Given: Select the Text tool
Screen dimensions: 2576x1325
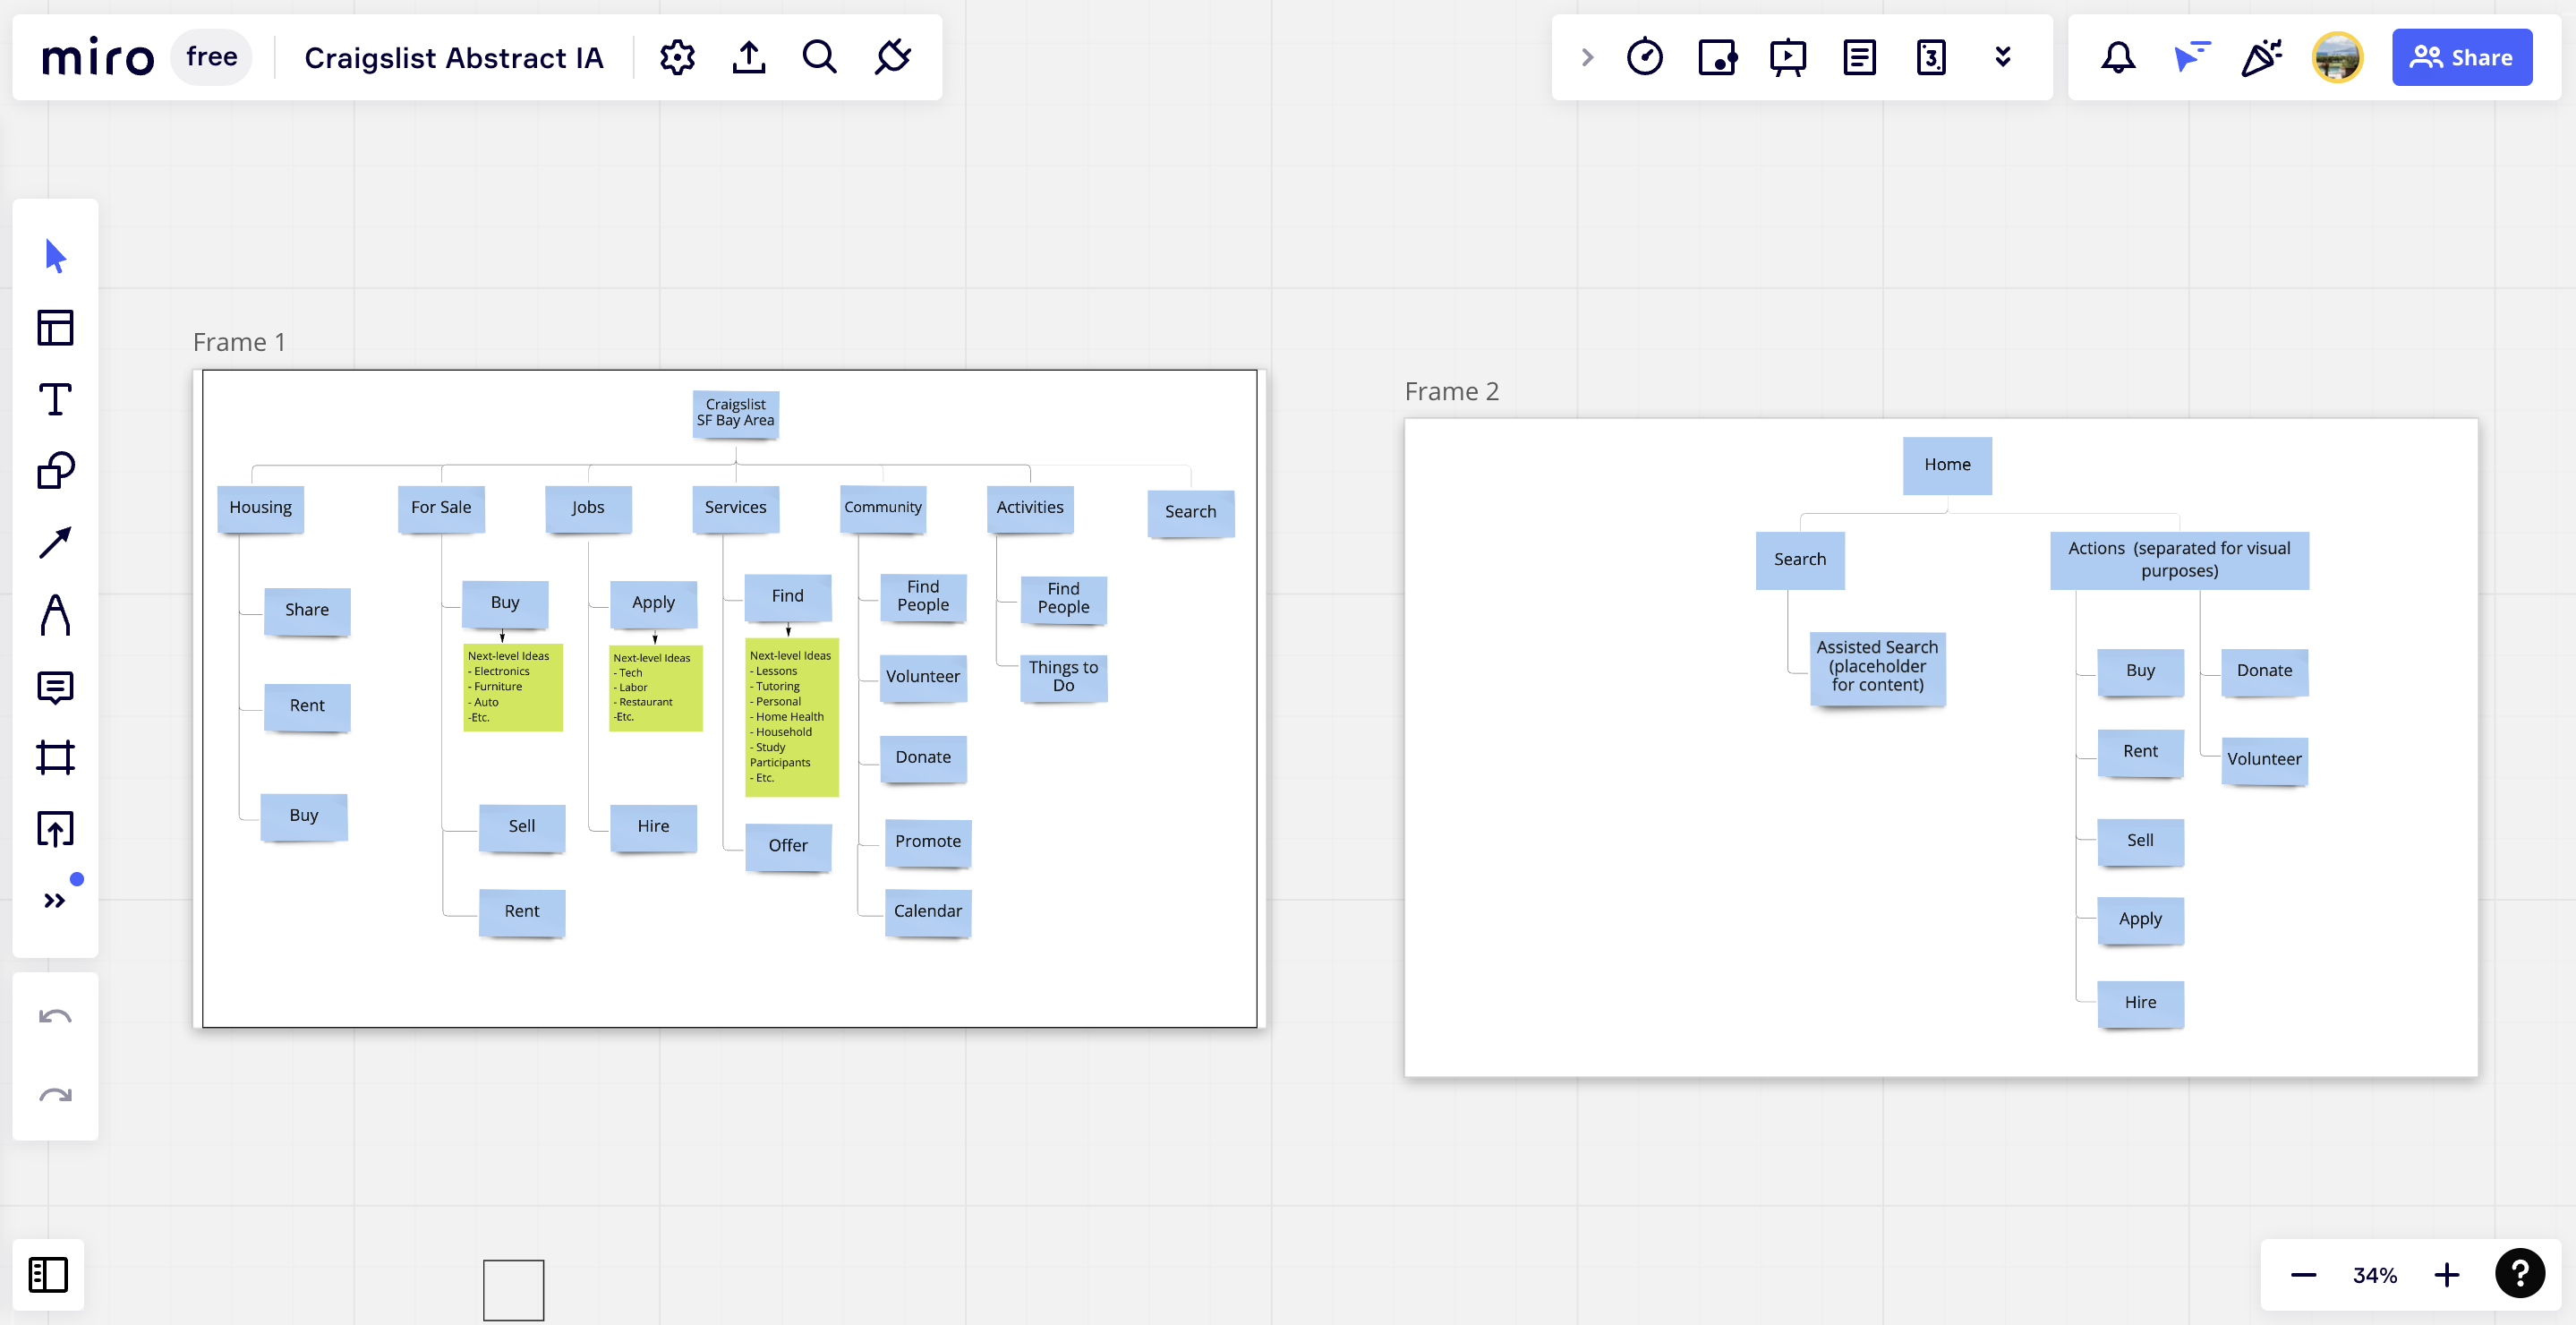Looking at the screenshot, I should 55,399.
